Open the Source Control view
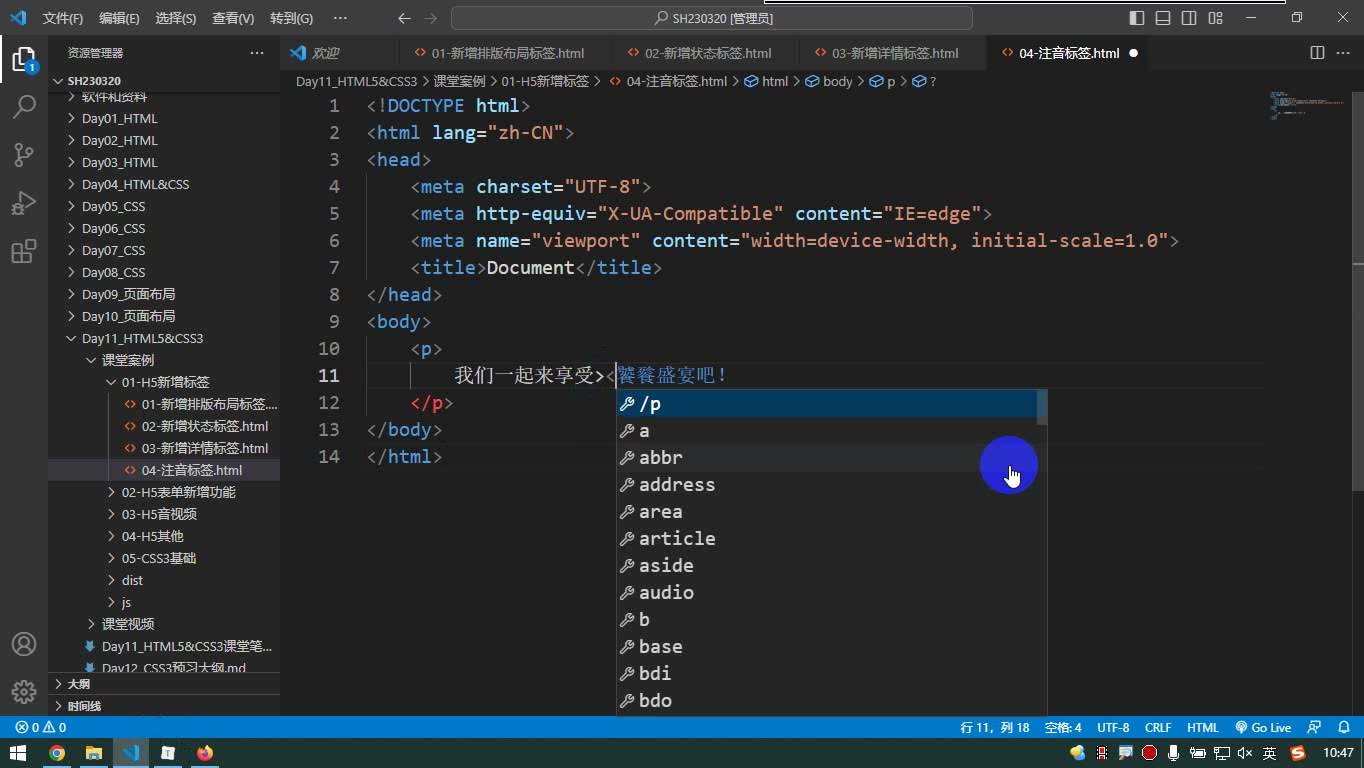 [24, 154]
